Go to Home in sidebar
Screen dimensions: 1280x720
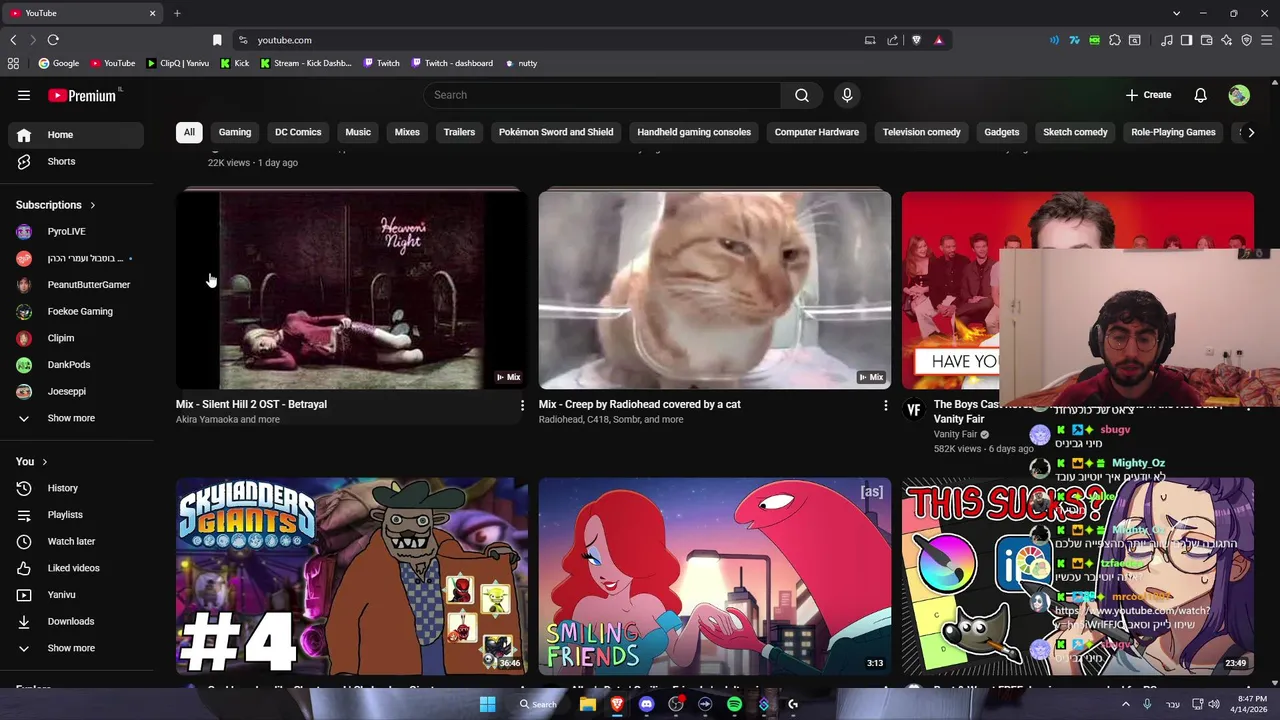click(76, 135)
